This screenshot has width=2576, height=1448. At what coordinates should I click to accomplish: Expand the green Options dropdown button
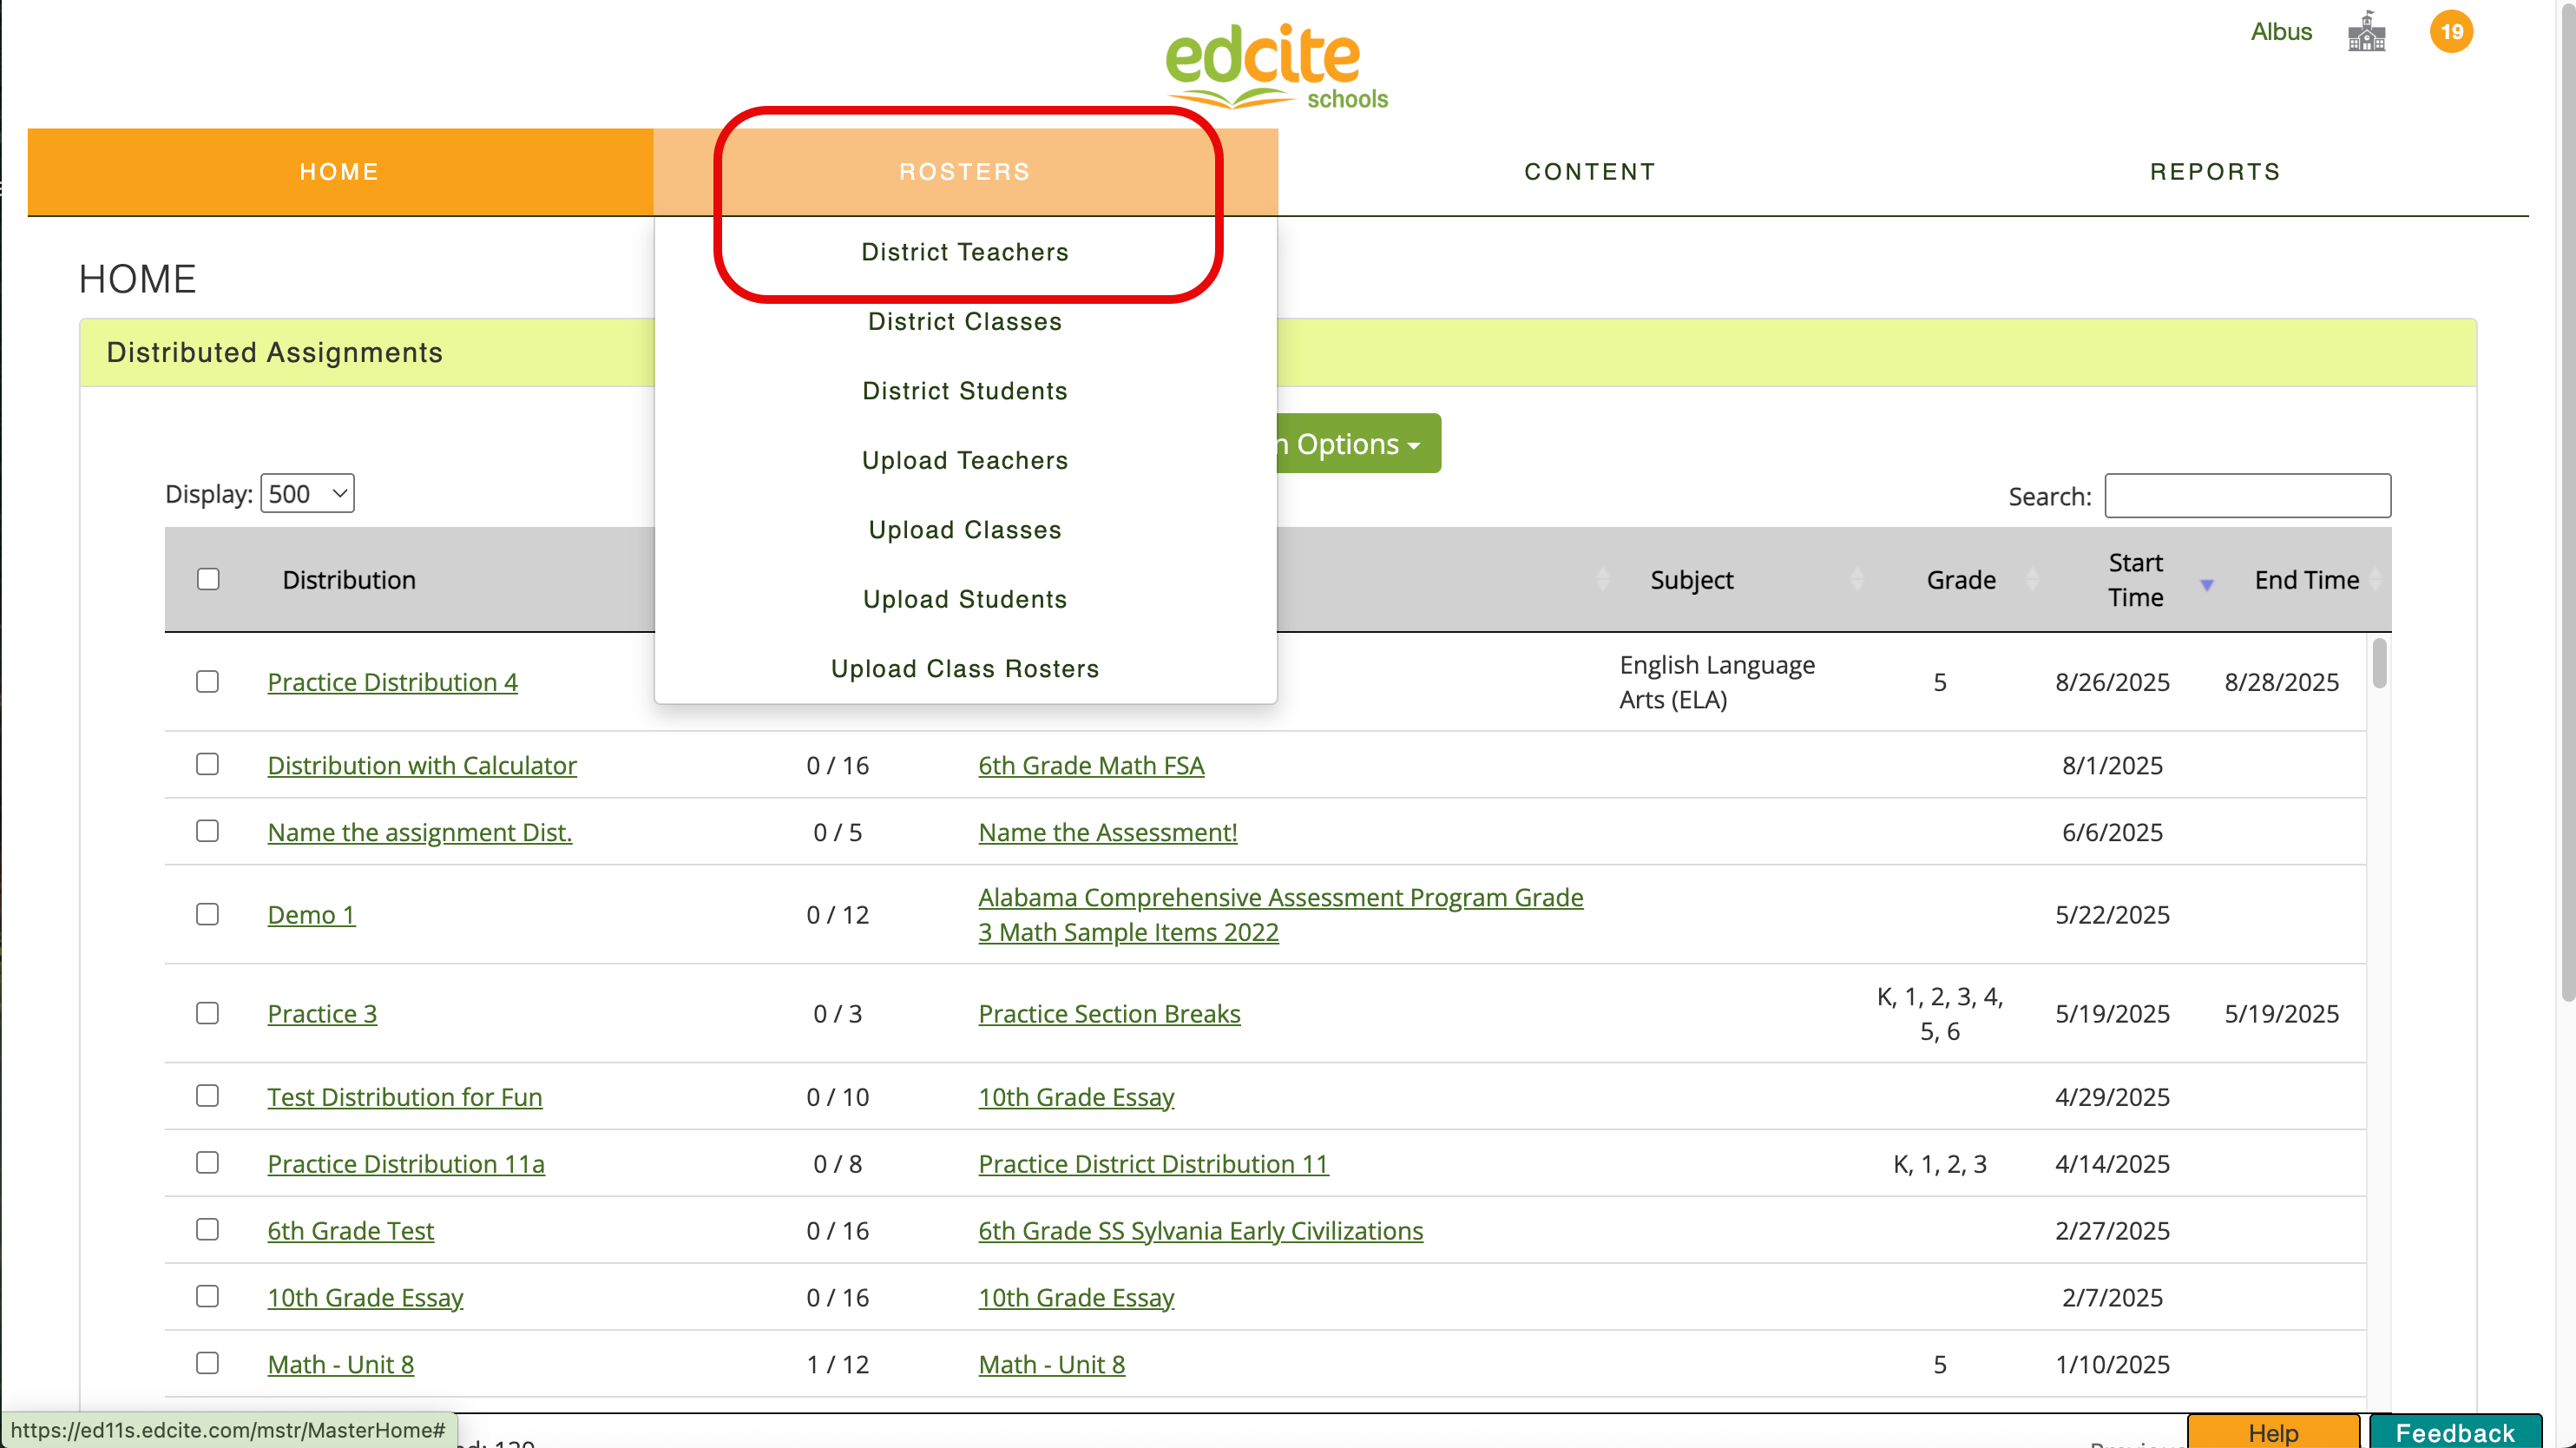click(1358, 444)
